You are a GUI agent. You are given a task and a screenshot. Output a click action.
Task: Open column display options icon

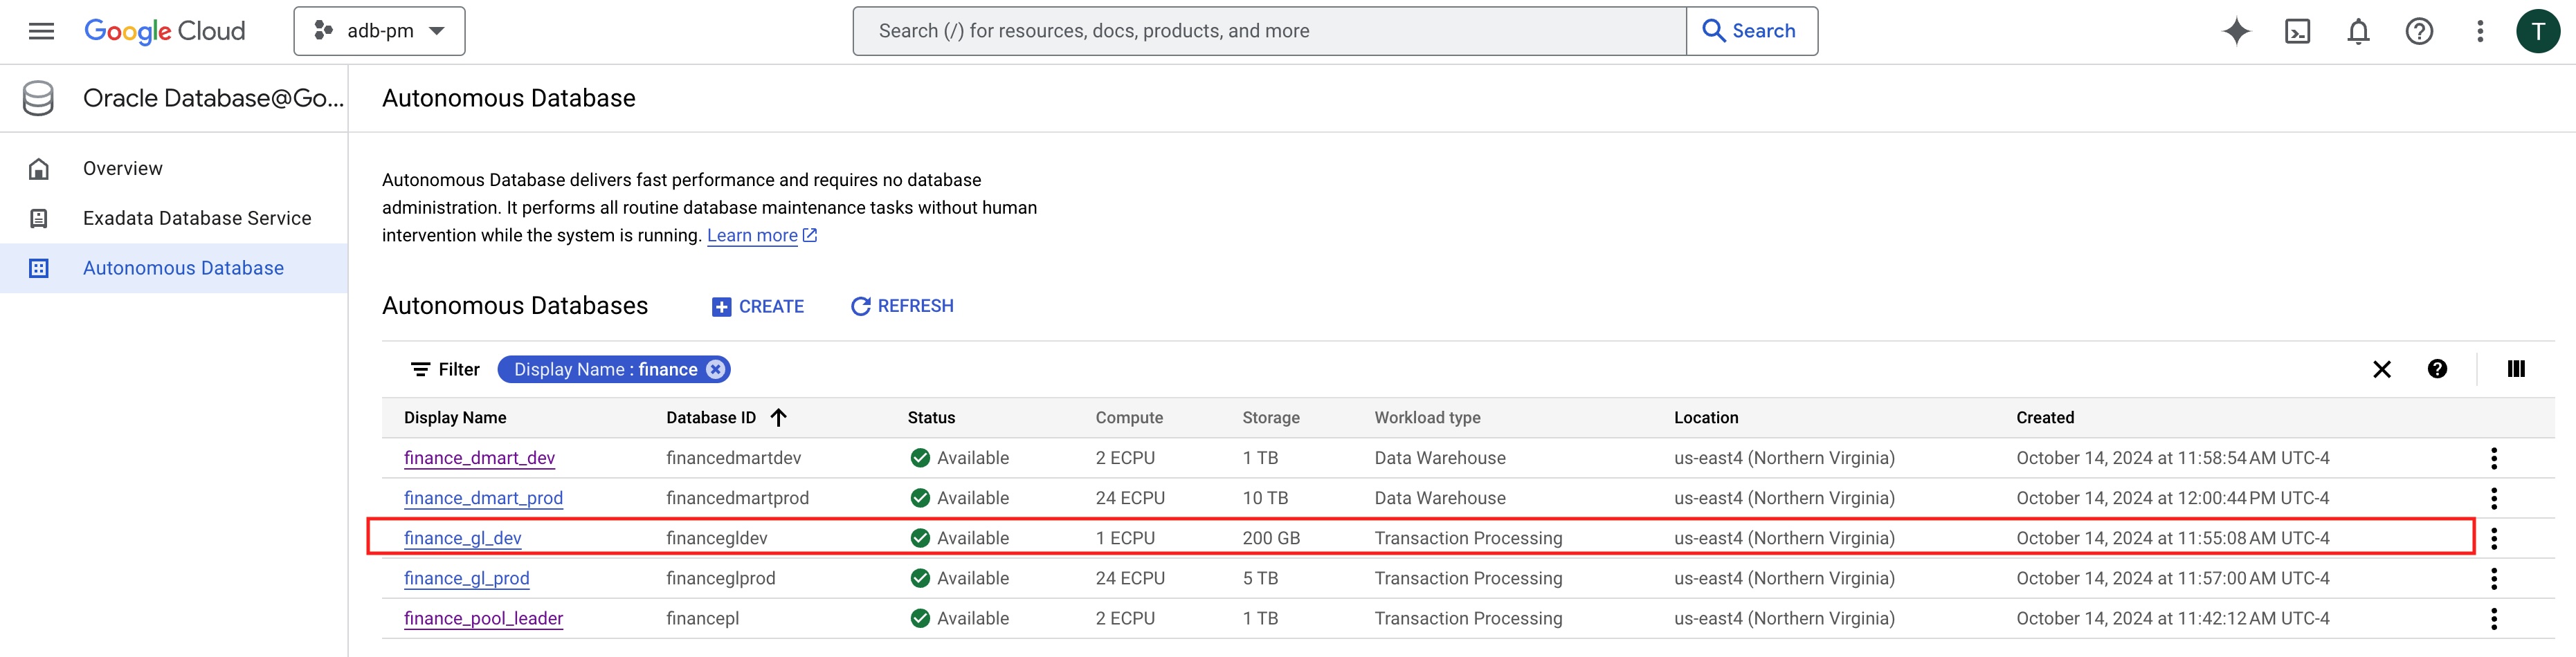(2516, 369)
